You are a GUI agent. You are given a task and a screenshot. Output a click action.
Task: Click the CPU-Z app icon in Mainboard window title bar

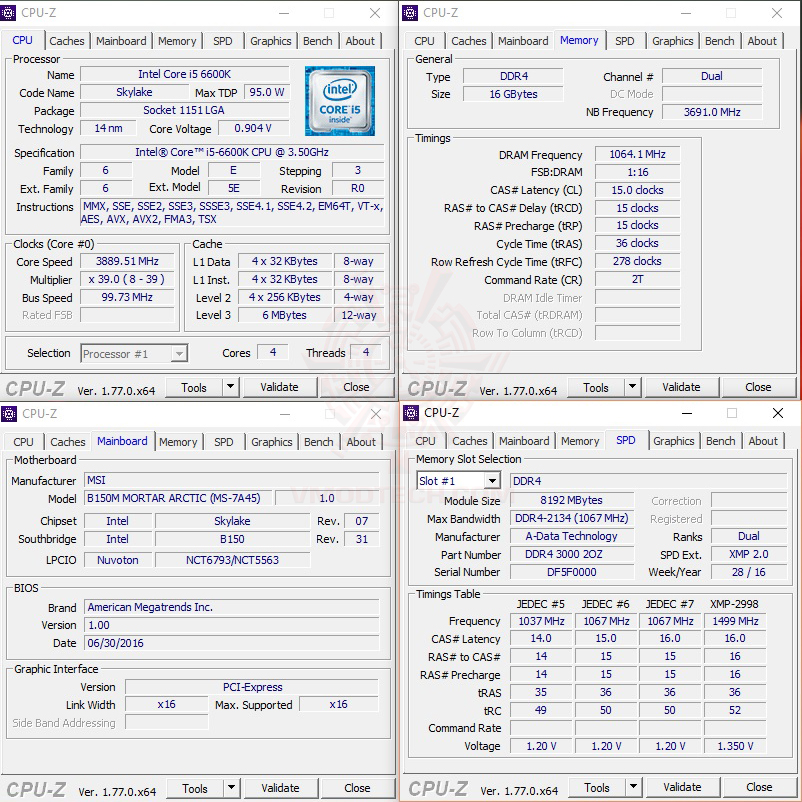(x=9, y=413)
